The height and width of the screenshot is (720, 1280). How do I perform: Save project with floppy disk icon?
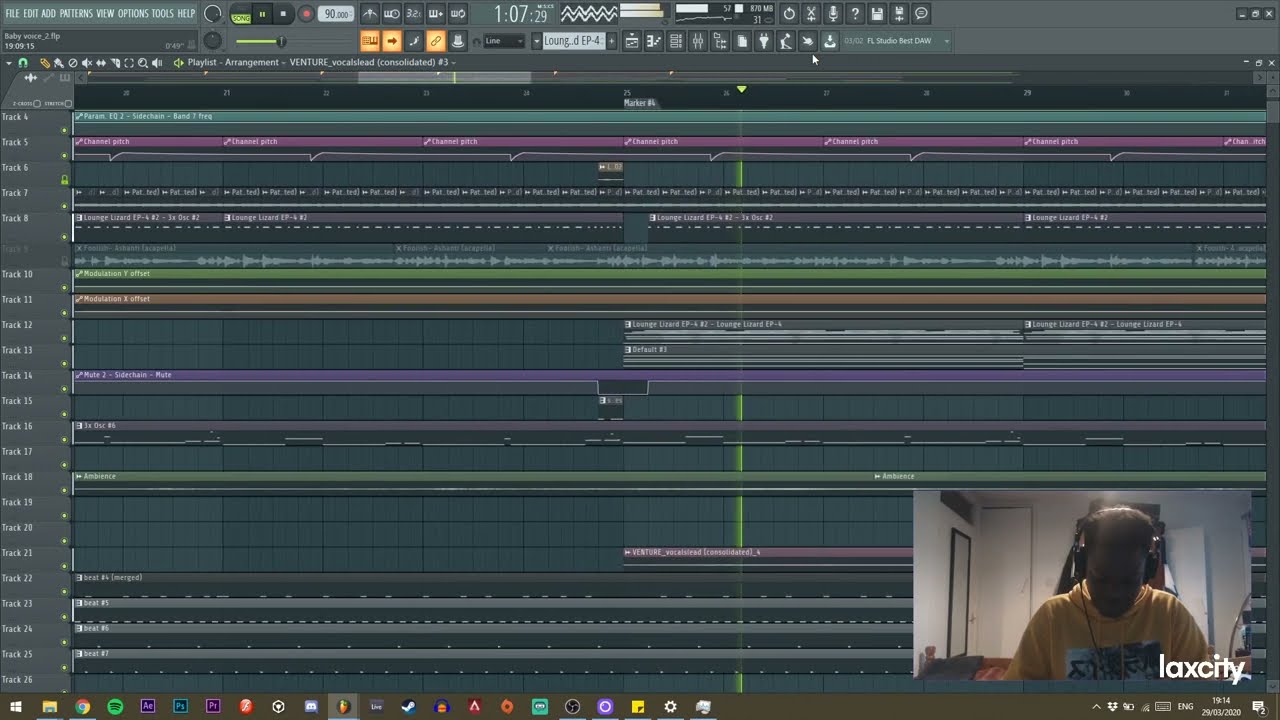click(x=877, y=14)
